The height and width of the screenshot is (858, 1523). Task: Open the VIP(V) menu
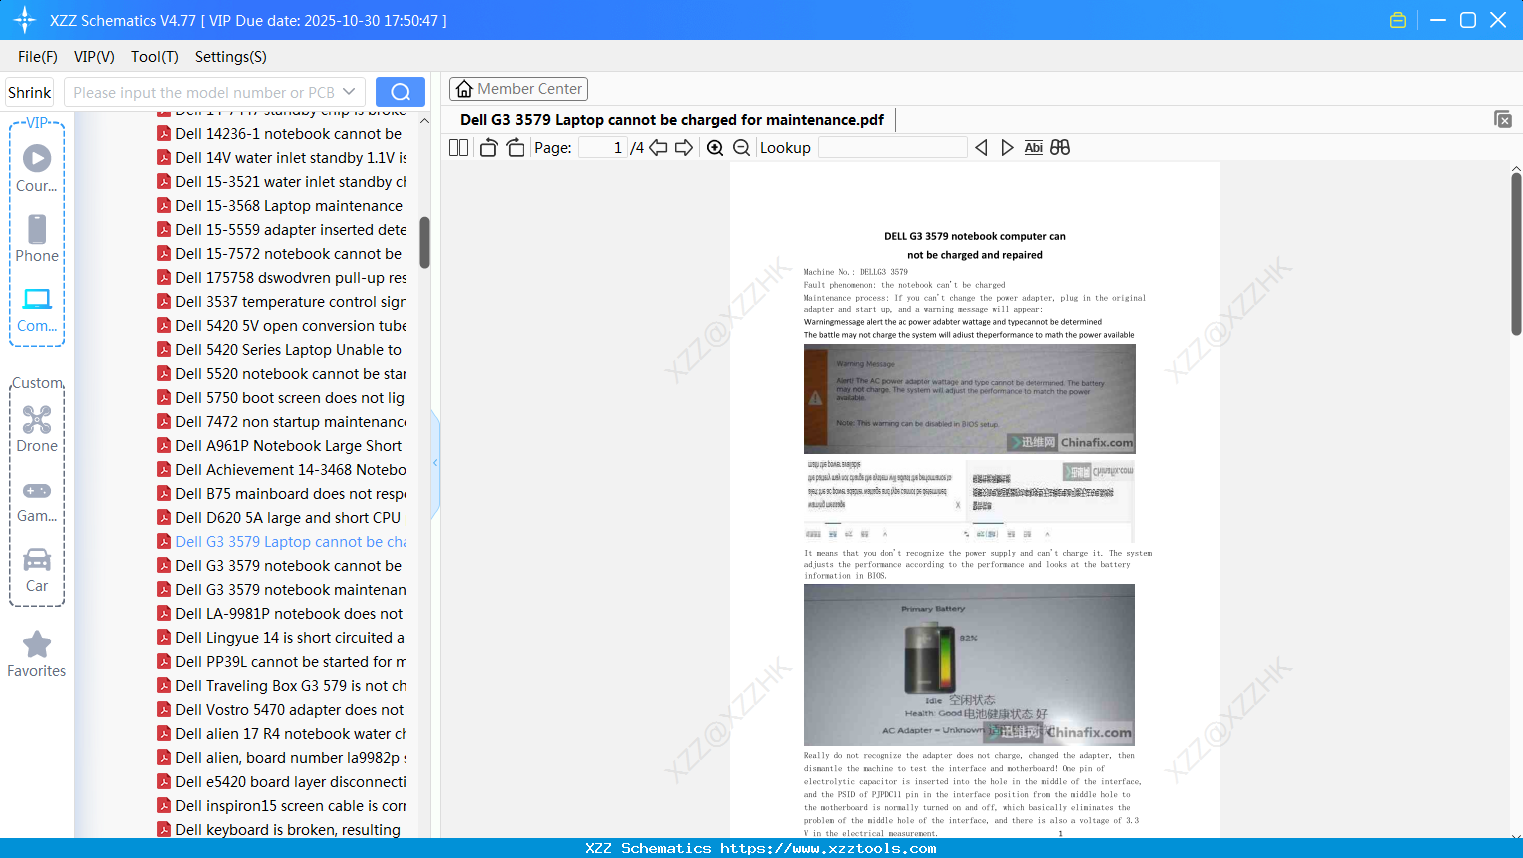(x=94, y=57)
